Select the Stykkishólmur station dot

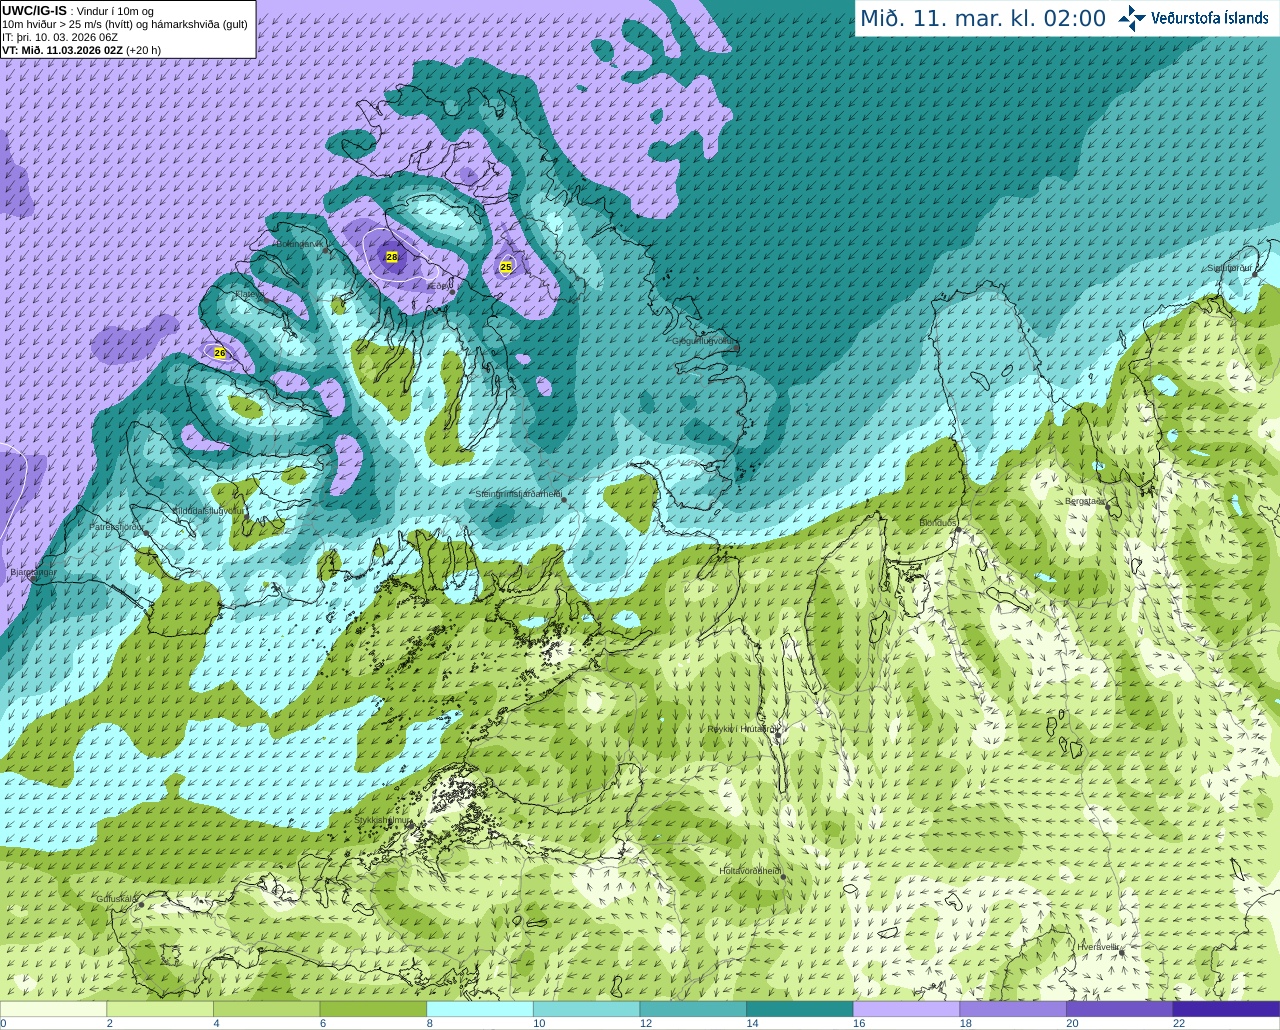coord(409,826)
